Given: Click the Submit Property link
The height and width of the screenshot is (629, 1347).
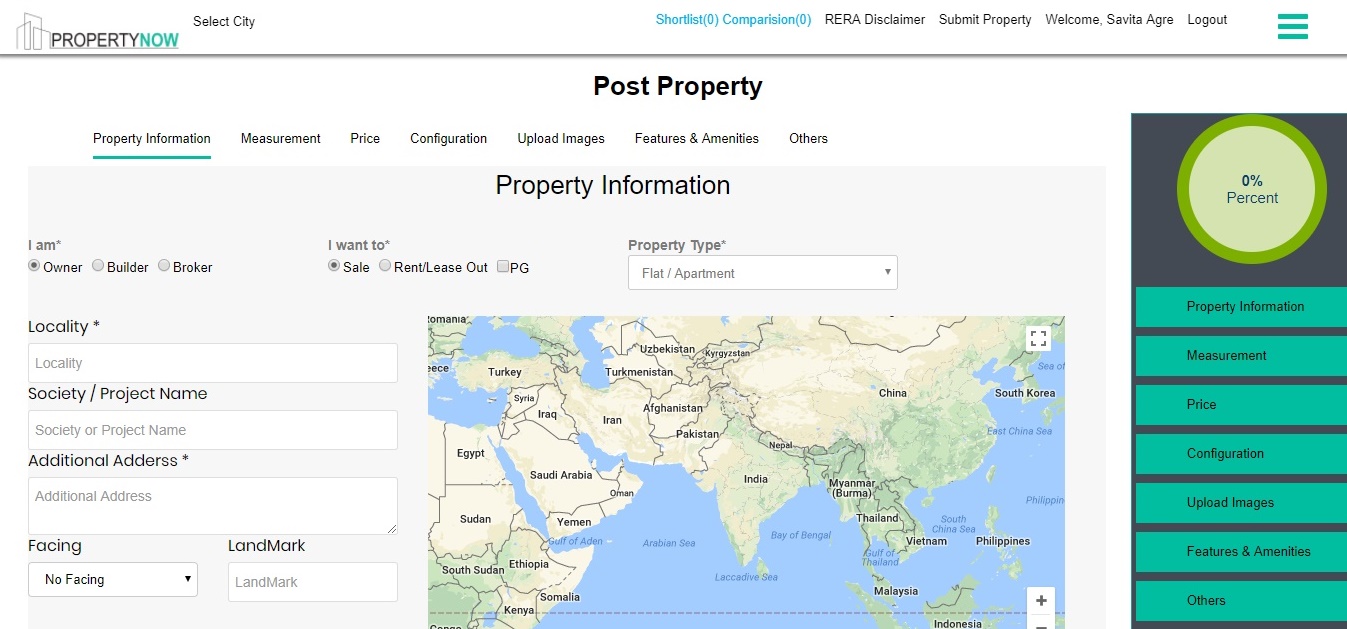Looking at the screenshot, I should [985, 19].
